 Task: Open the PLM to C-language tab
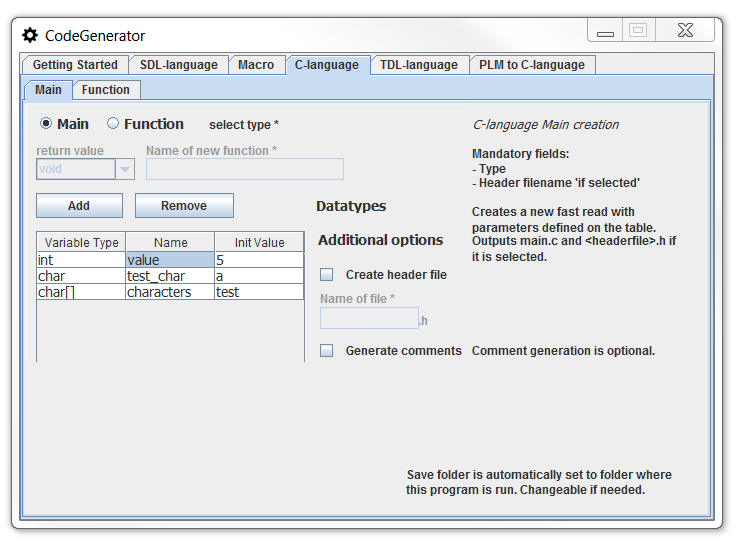click(532, 65)
